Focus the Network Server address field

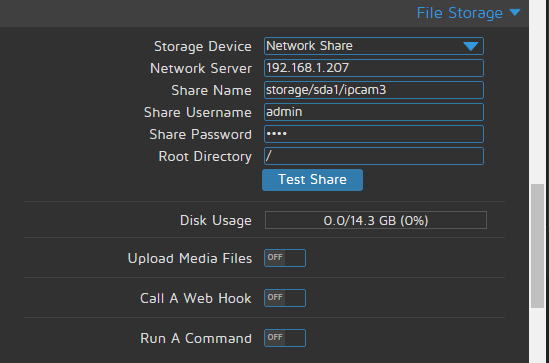point(374,68)
